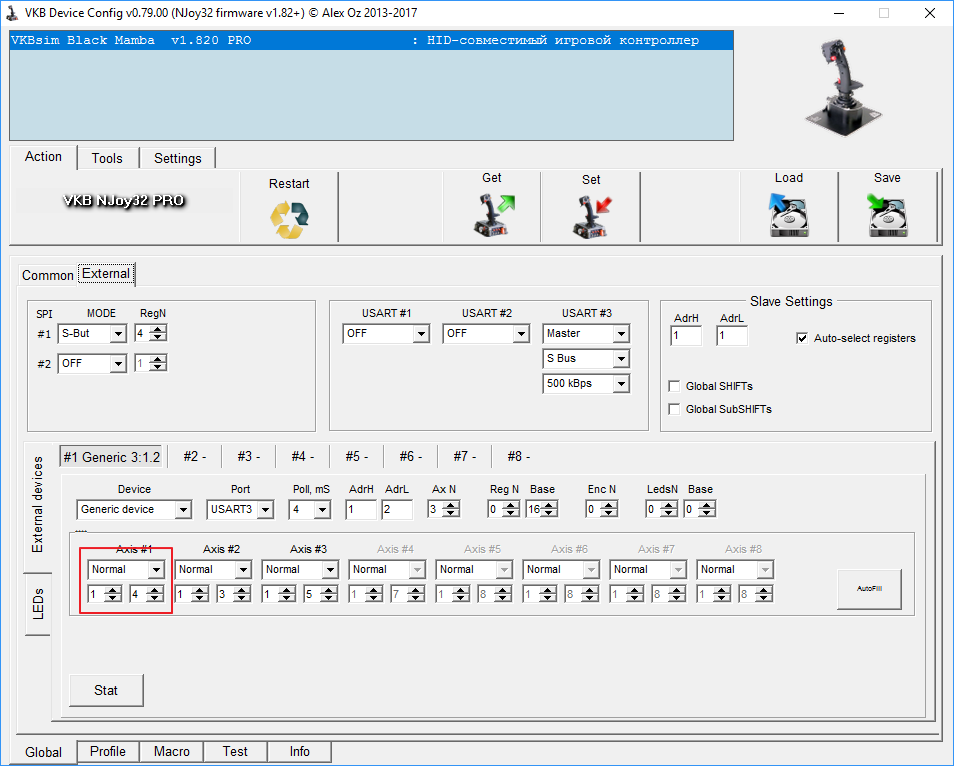Open the USART #2 dropdown
954x766 pixels.
(x=486, y=333)
